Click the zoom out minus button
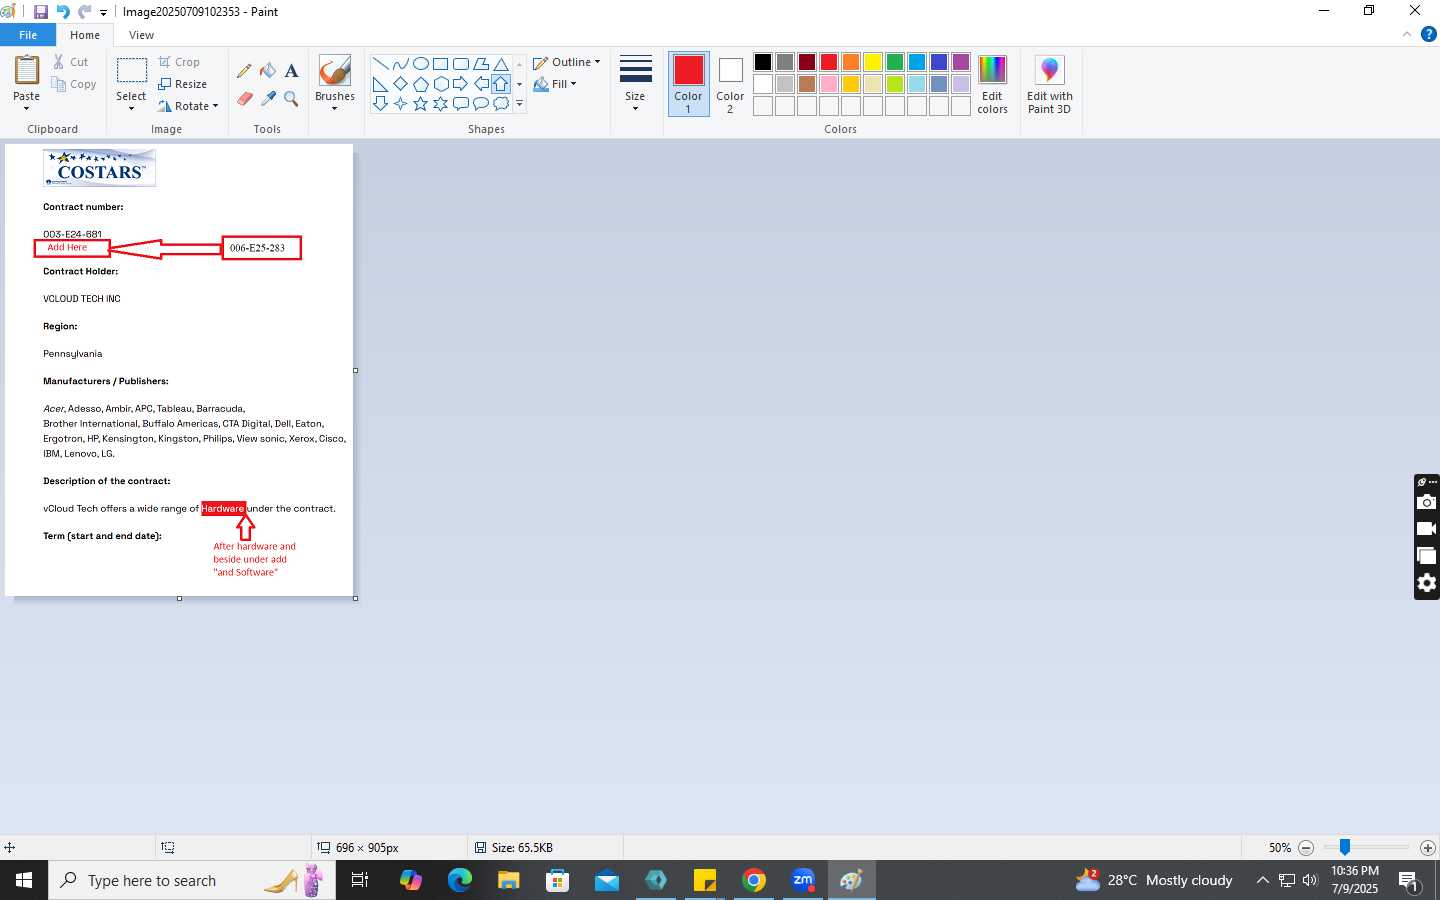 pos(1306,847)
